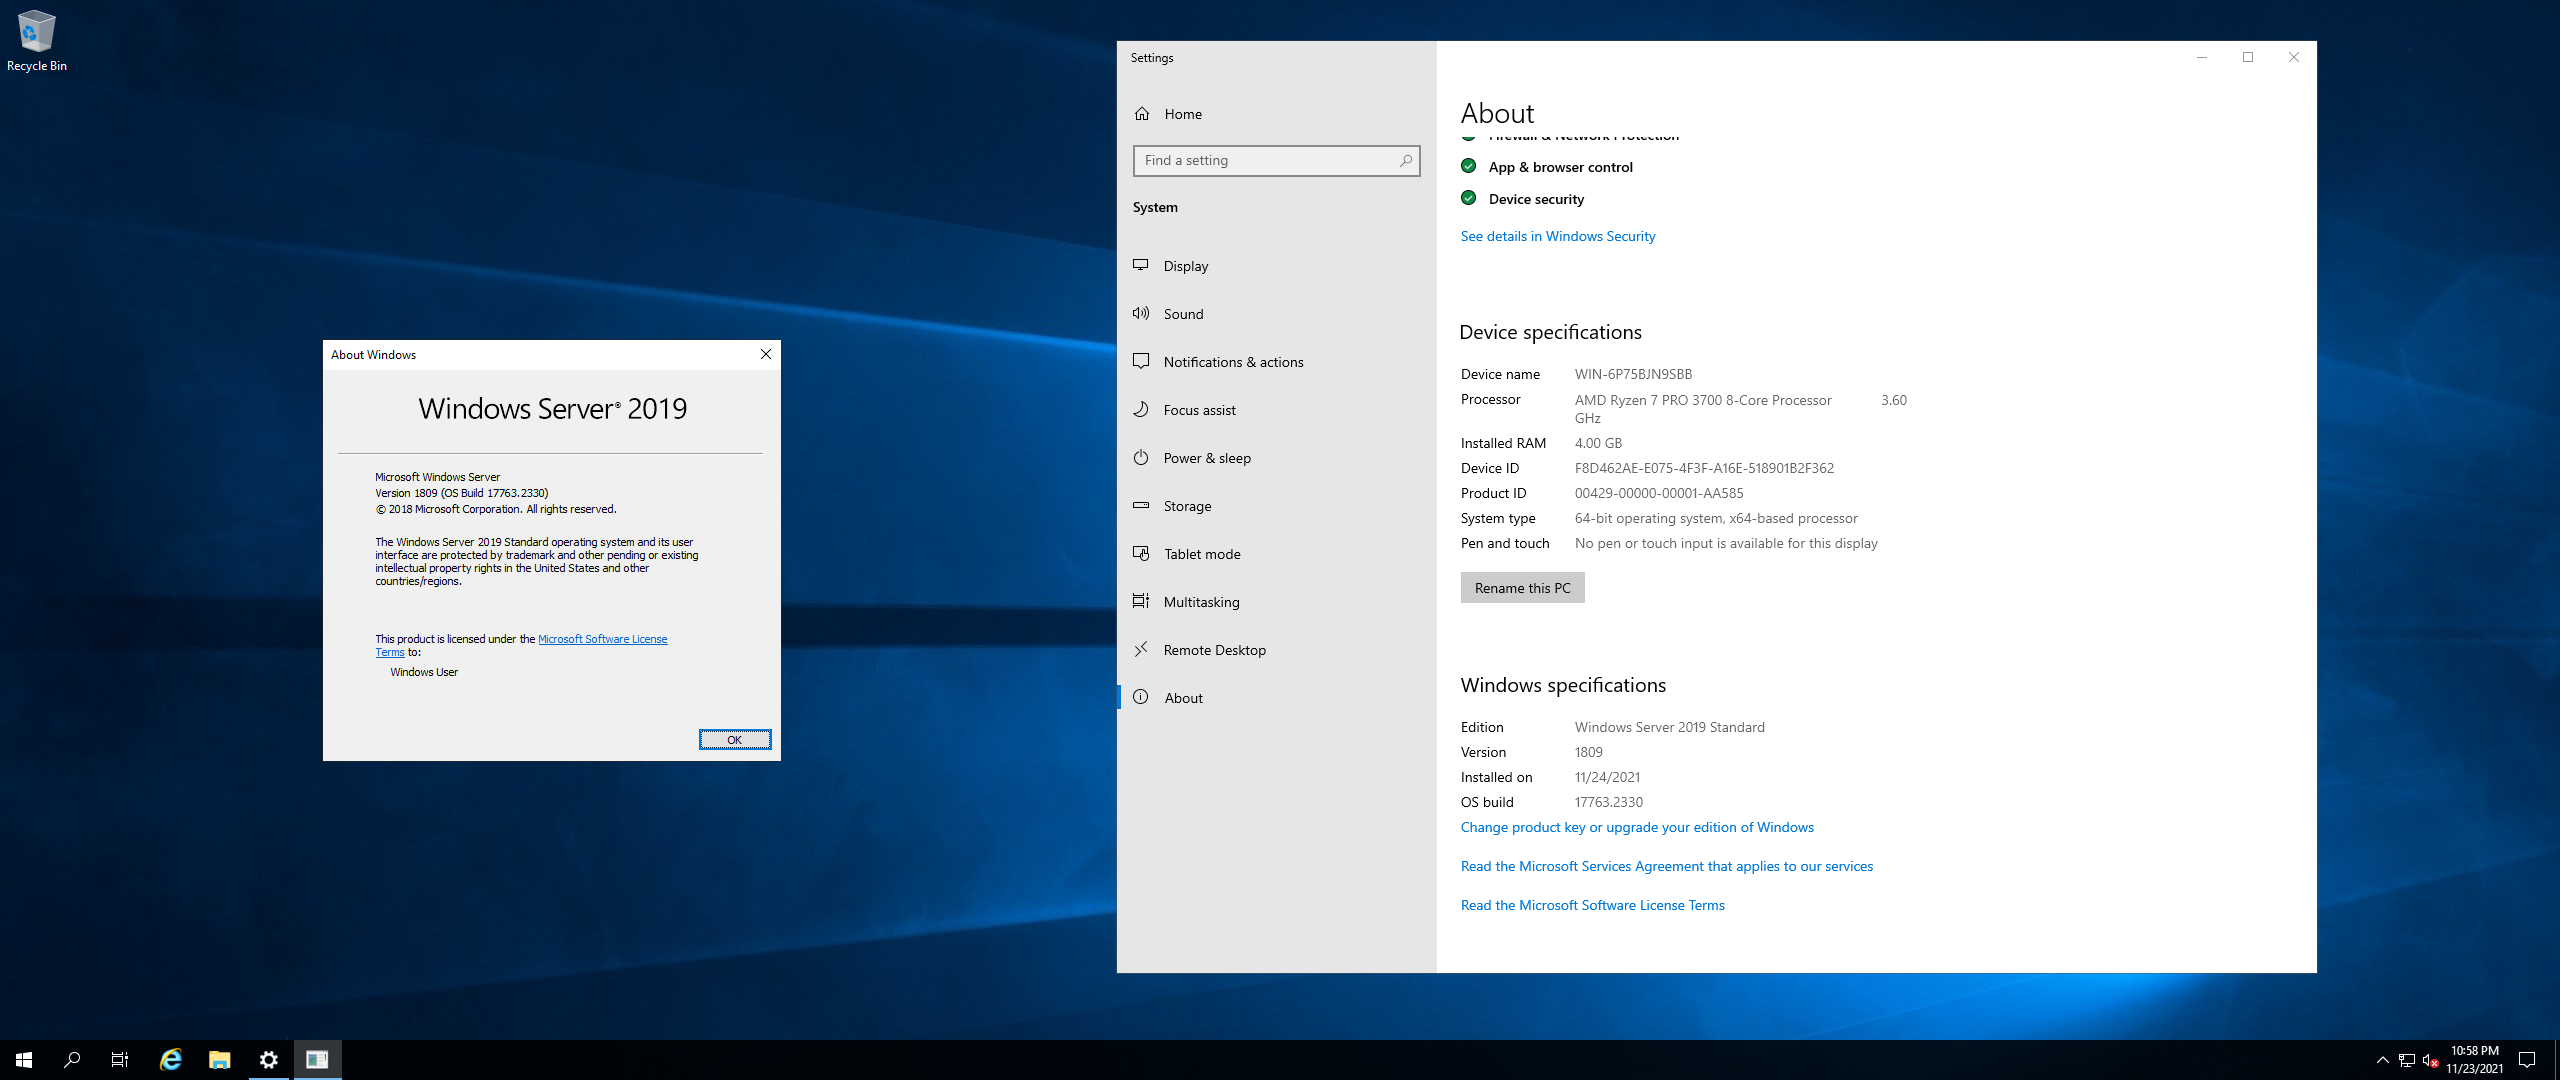
Task: Click Rename this PC button
Action: 1522,588
